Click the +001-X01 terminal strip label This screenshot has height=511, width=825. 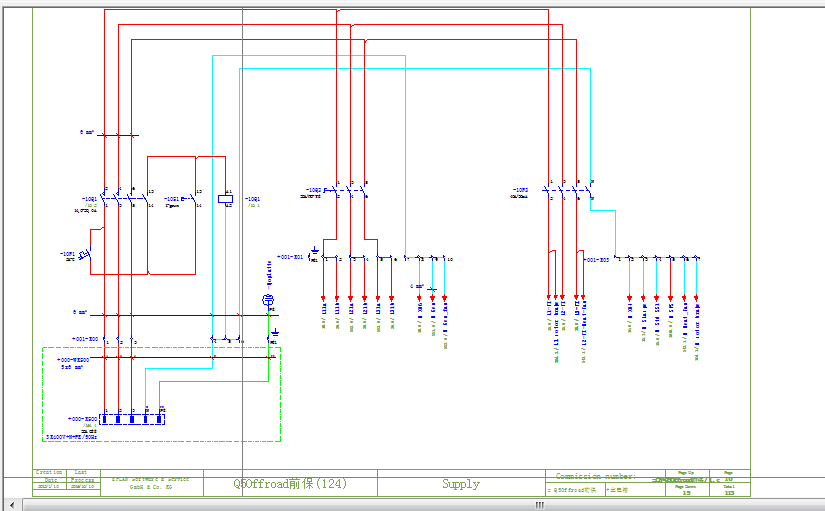tap(290, 257)
